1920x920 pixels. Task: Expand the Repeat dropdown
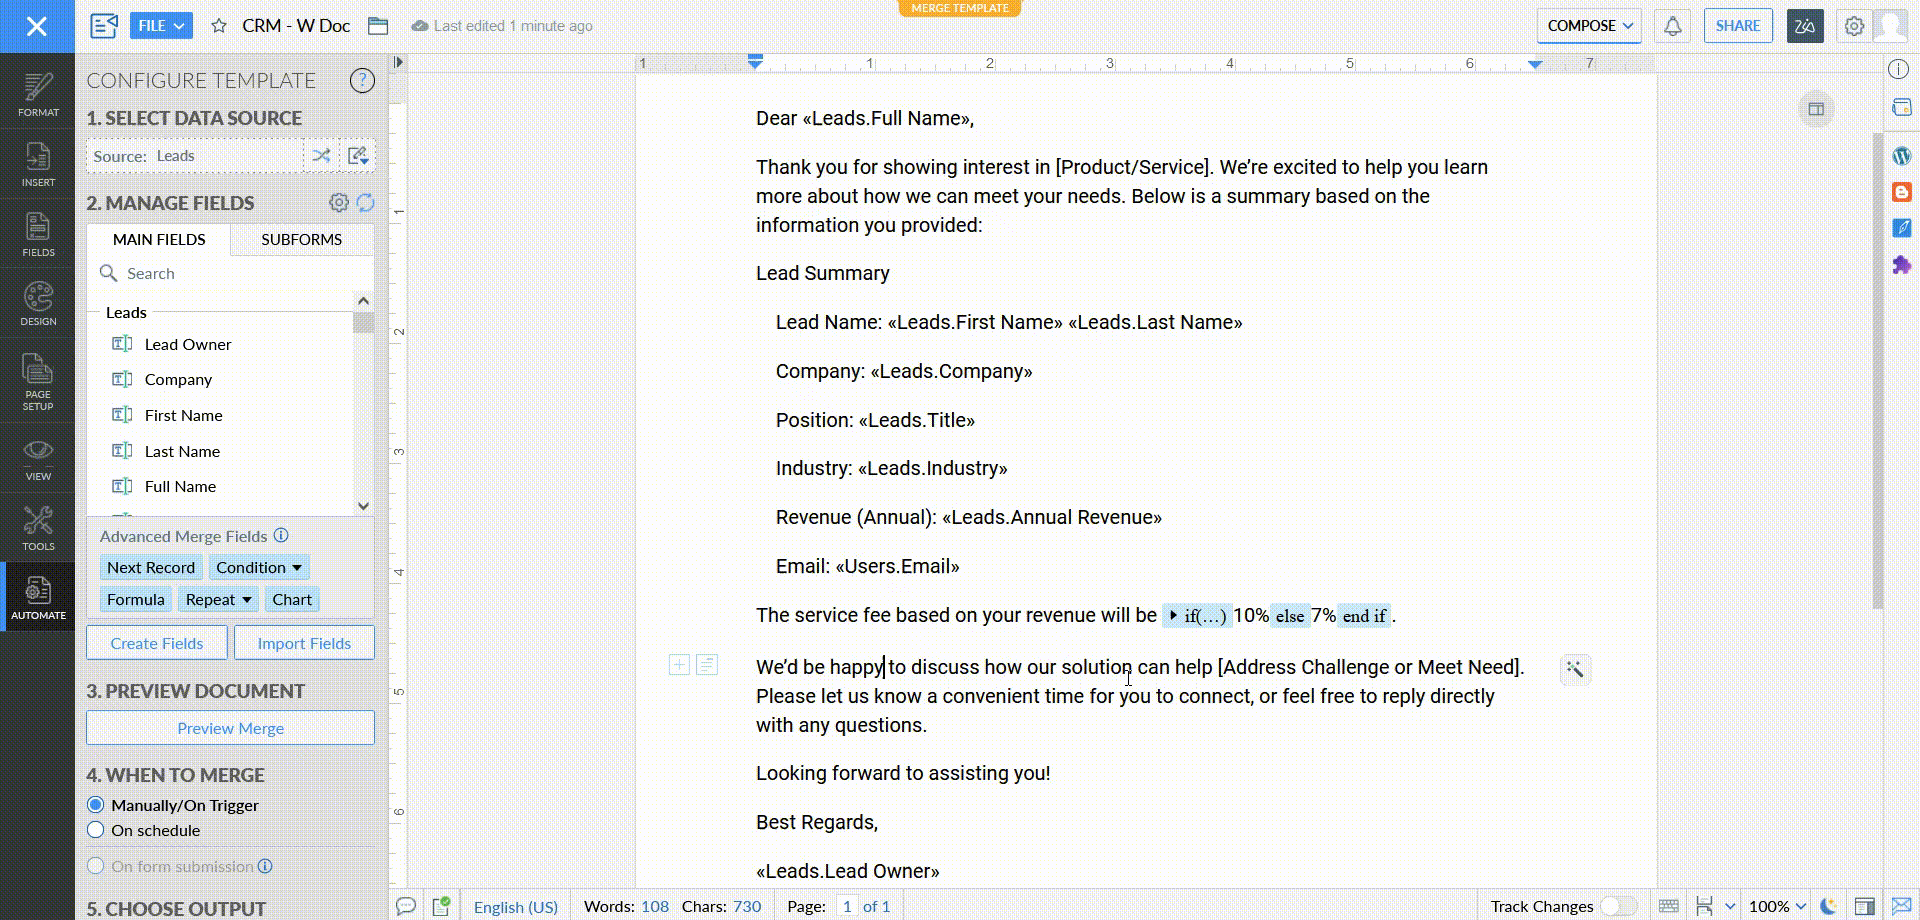(x=218, y=599)
